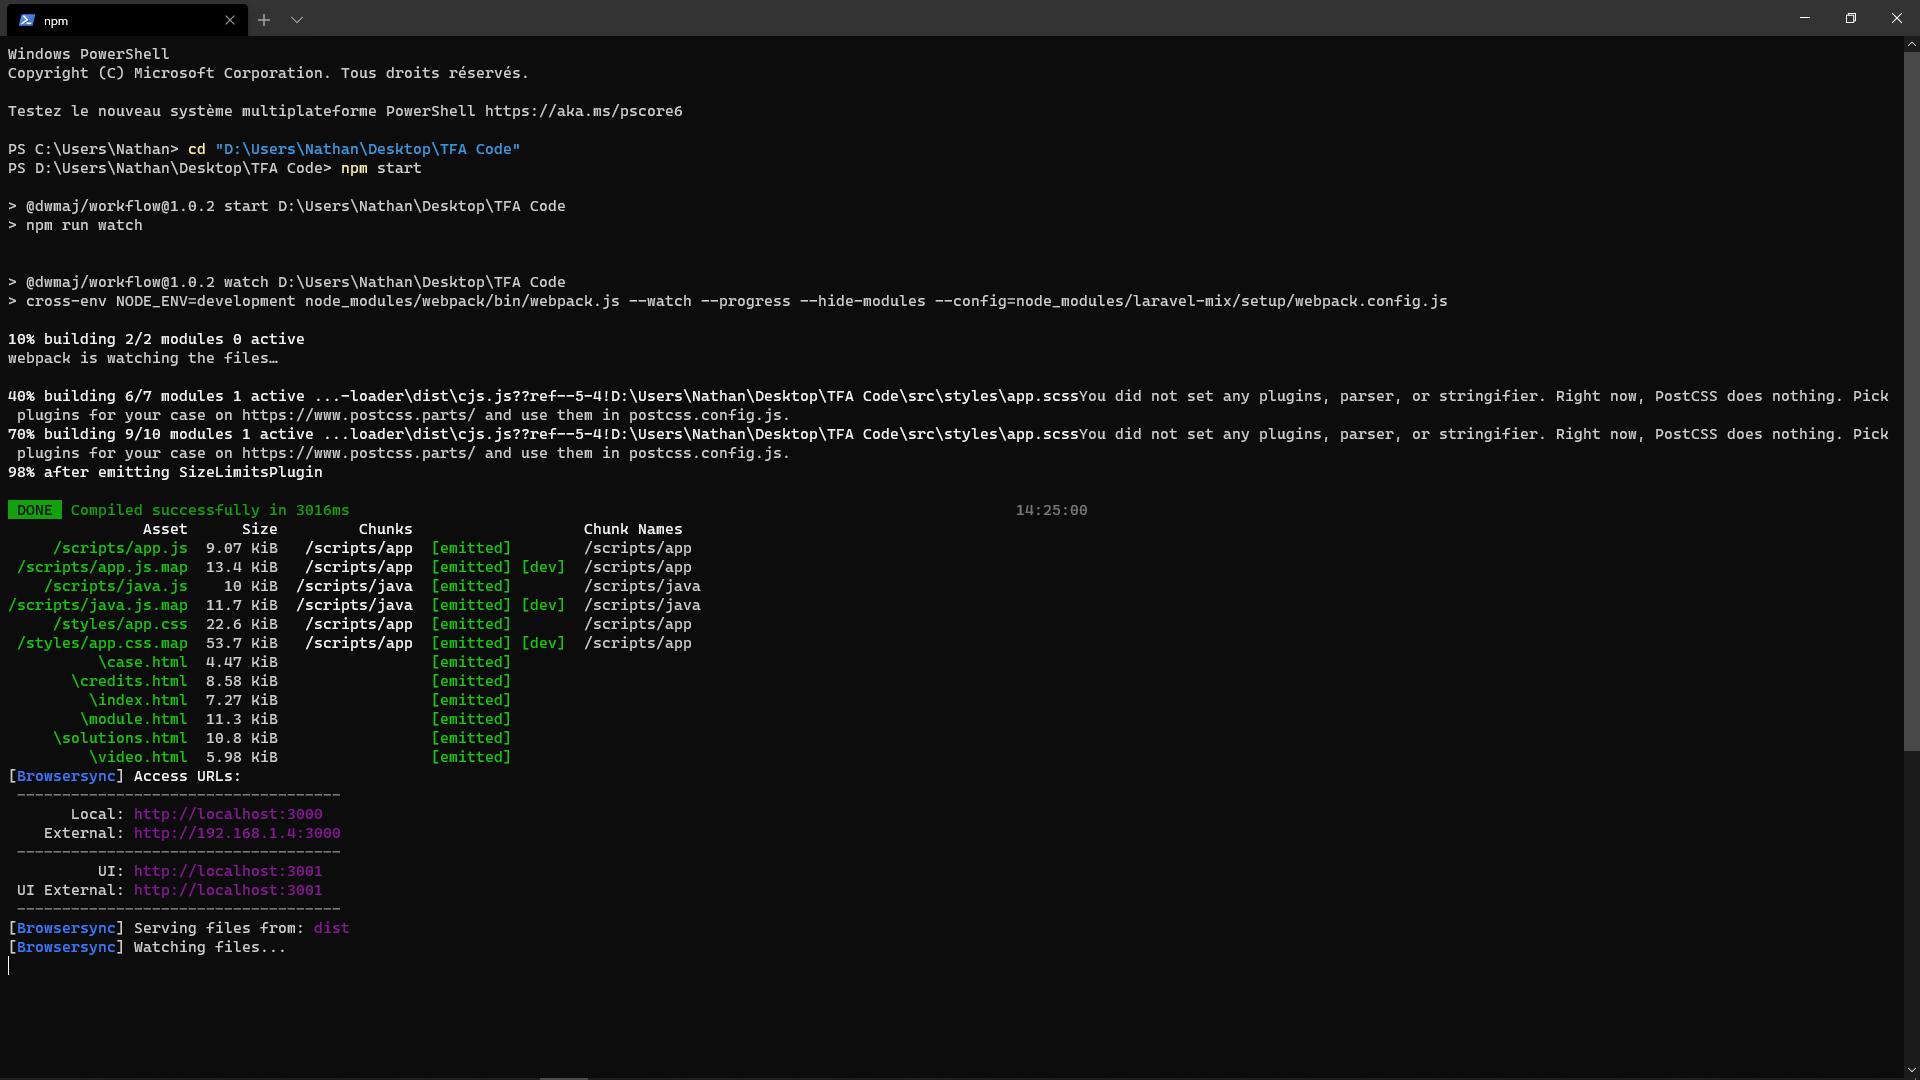This screenshot has width=1920, height=1080.
Task: Close the npm tab
Action: click(230, 20)
